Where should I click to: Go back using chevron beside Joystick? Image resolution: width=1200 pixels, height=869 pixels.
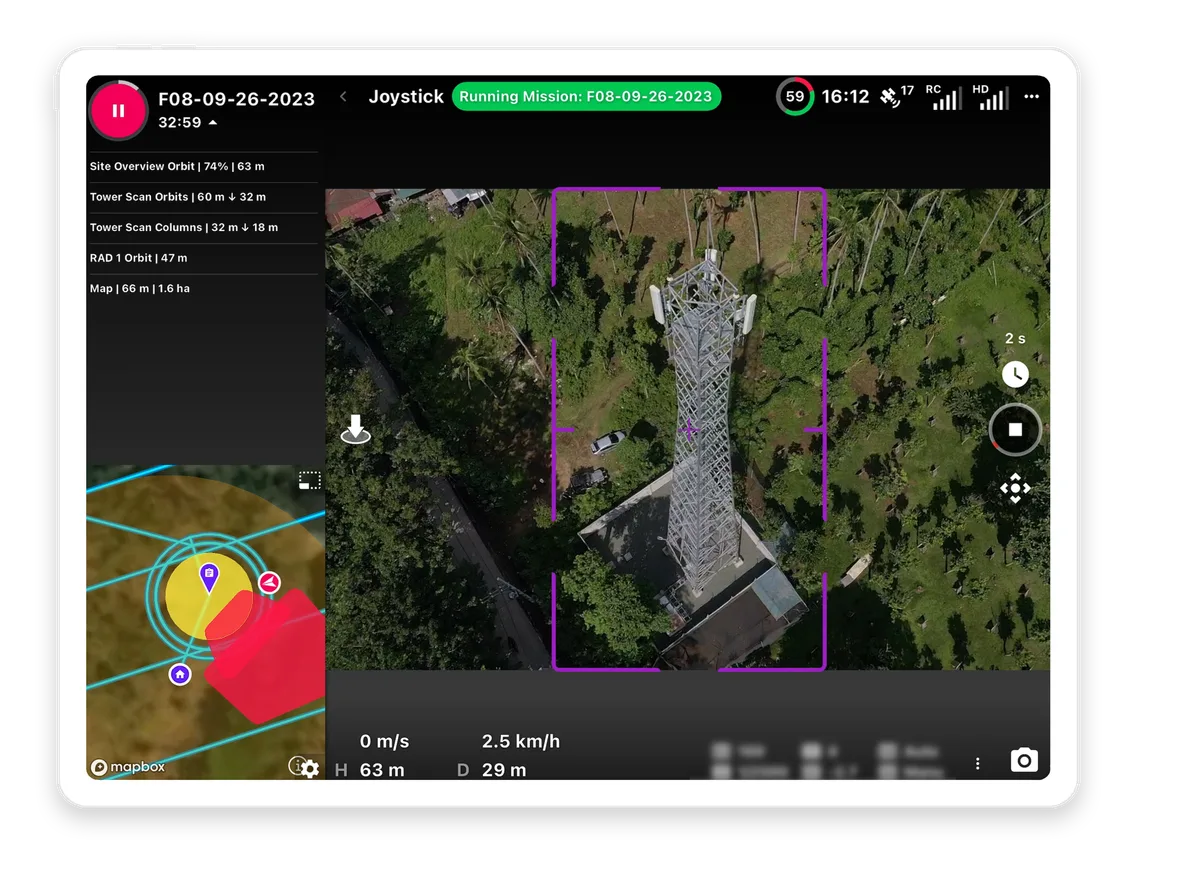[343, 97]
